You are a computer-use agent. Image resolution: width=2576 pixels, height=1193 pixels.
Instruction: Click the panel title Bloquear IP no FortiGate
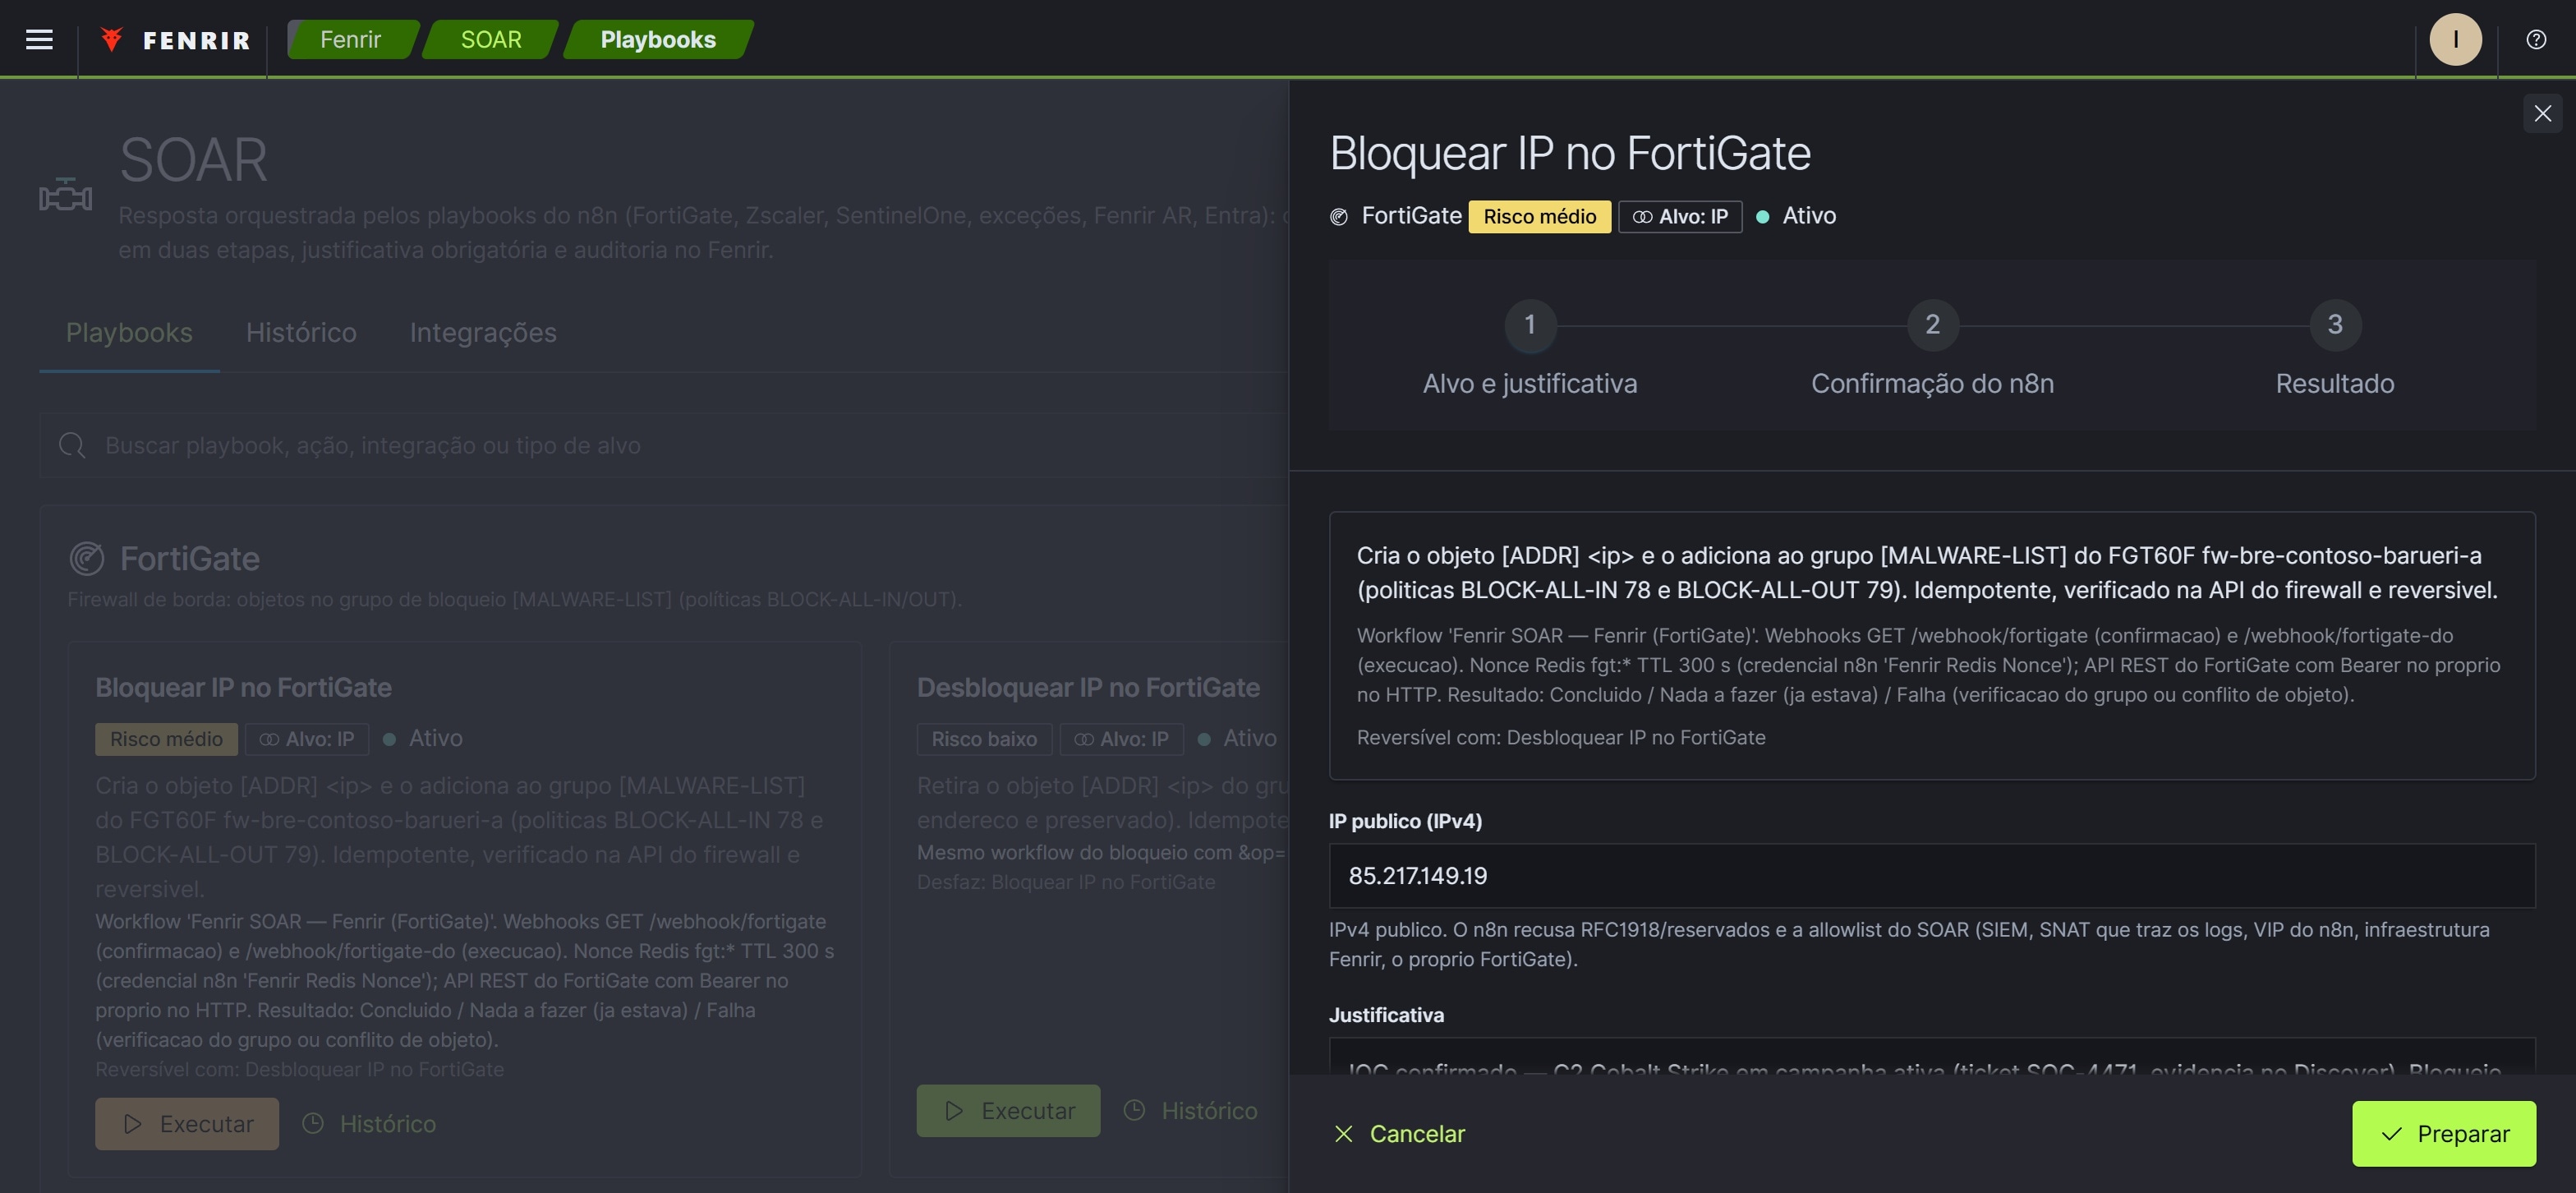pos(1570,153)
